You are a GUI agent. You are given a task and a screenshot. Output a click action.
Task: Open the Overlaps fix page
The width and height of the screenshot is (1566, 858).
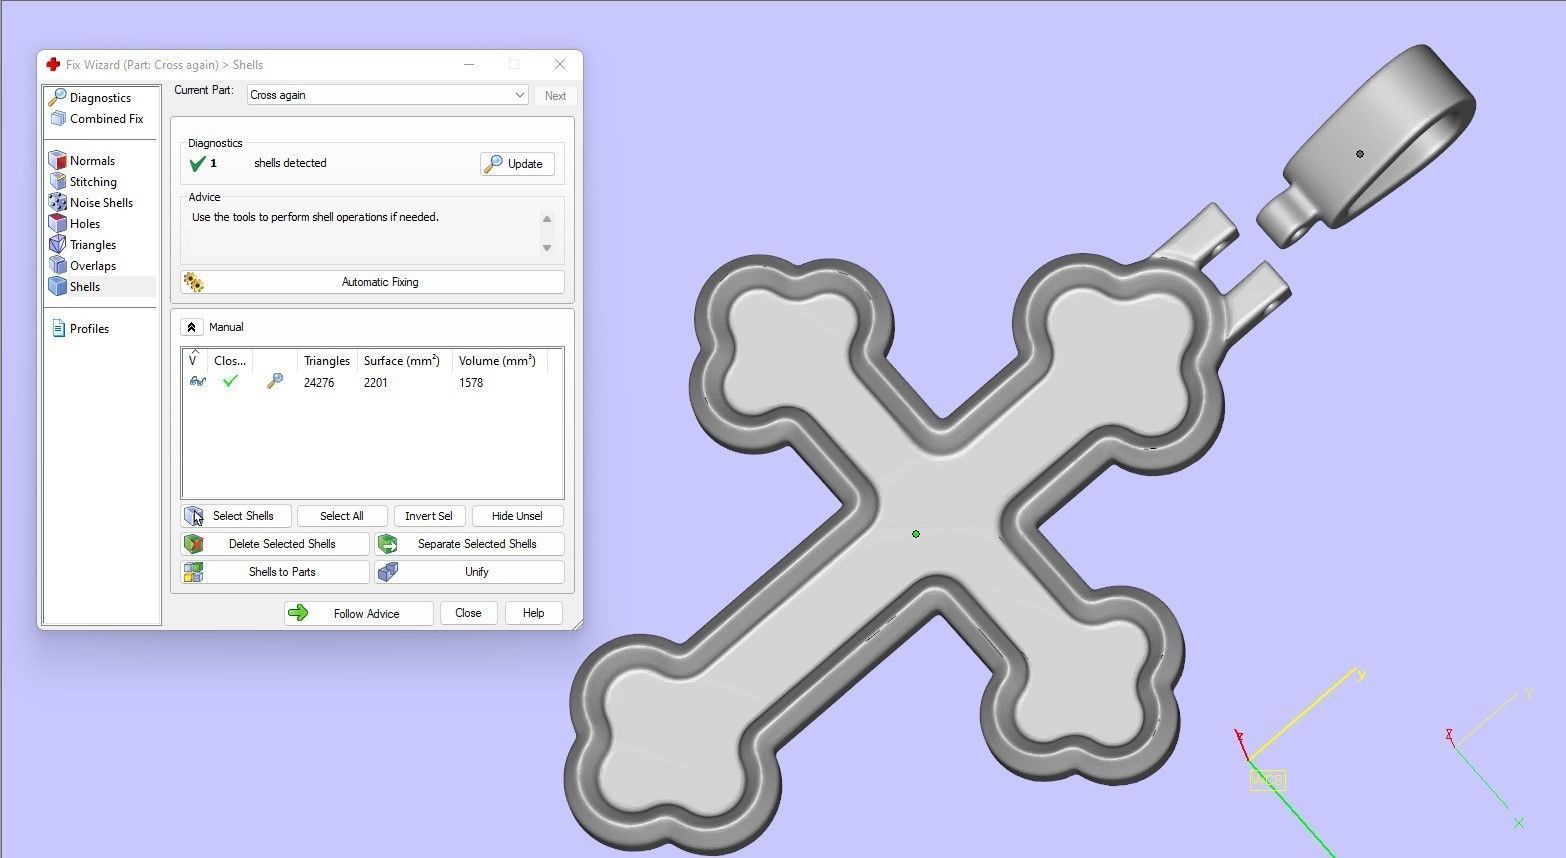(x=93, y=266)
